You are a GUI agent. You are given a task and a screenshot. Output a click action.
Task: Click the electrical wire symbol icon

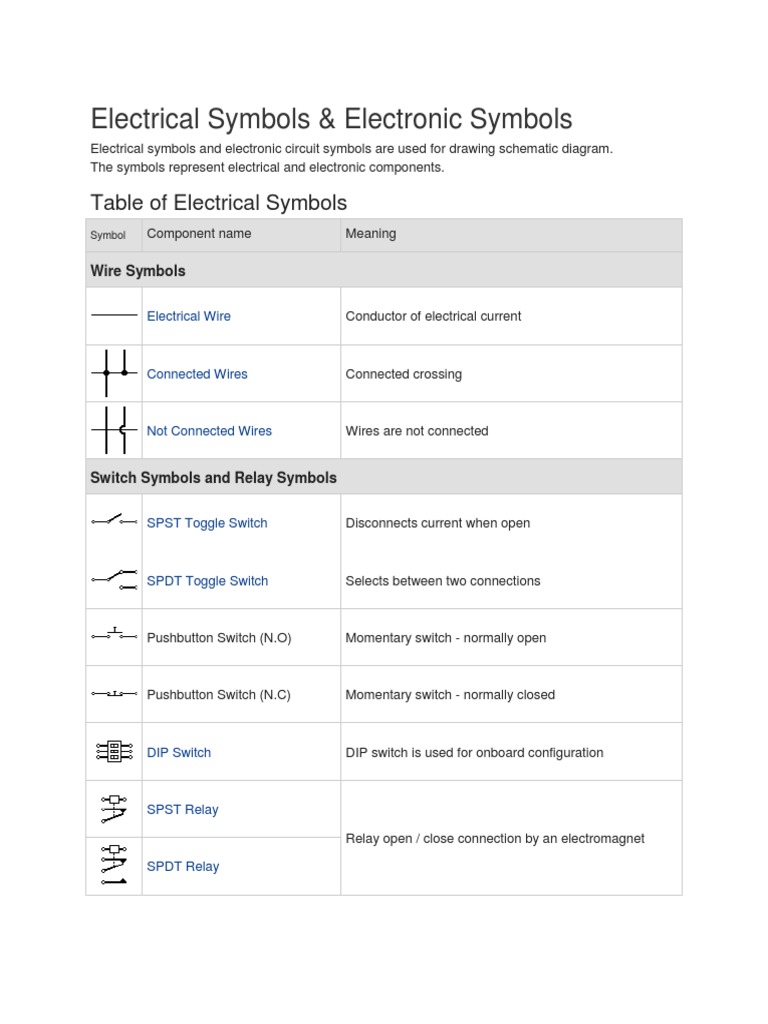pos(114,315)
